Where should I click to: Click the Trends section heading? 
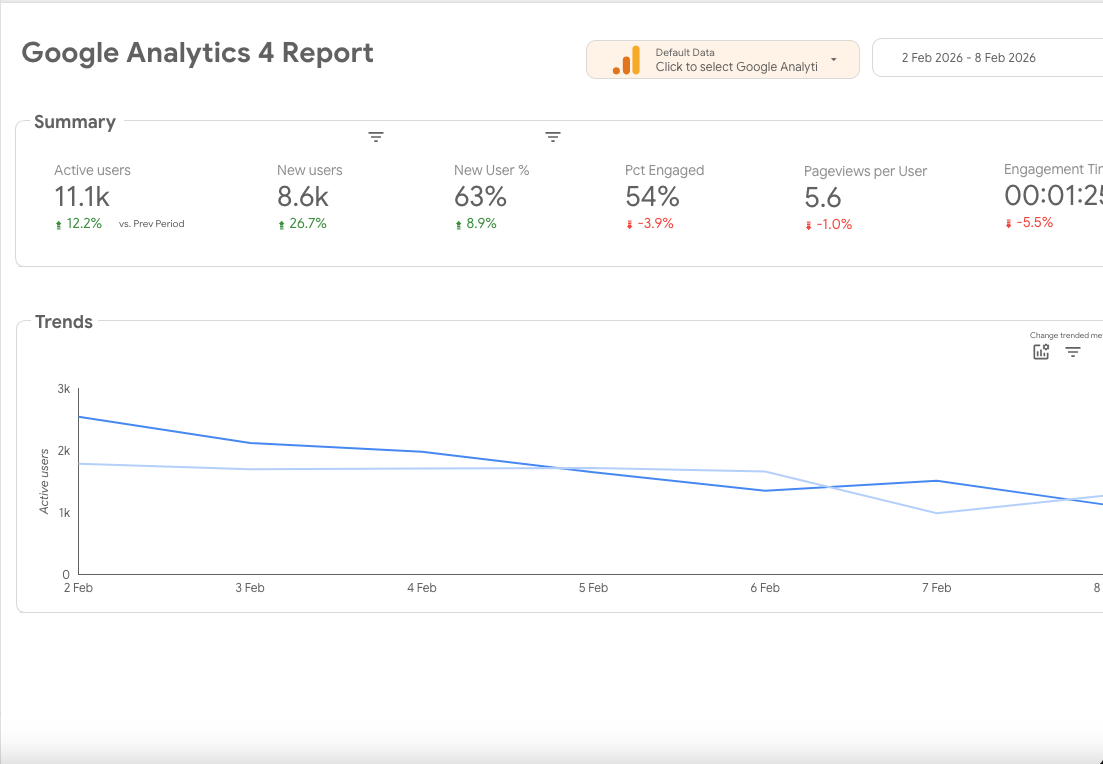point(63,322)
